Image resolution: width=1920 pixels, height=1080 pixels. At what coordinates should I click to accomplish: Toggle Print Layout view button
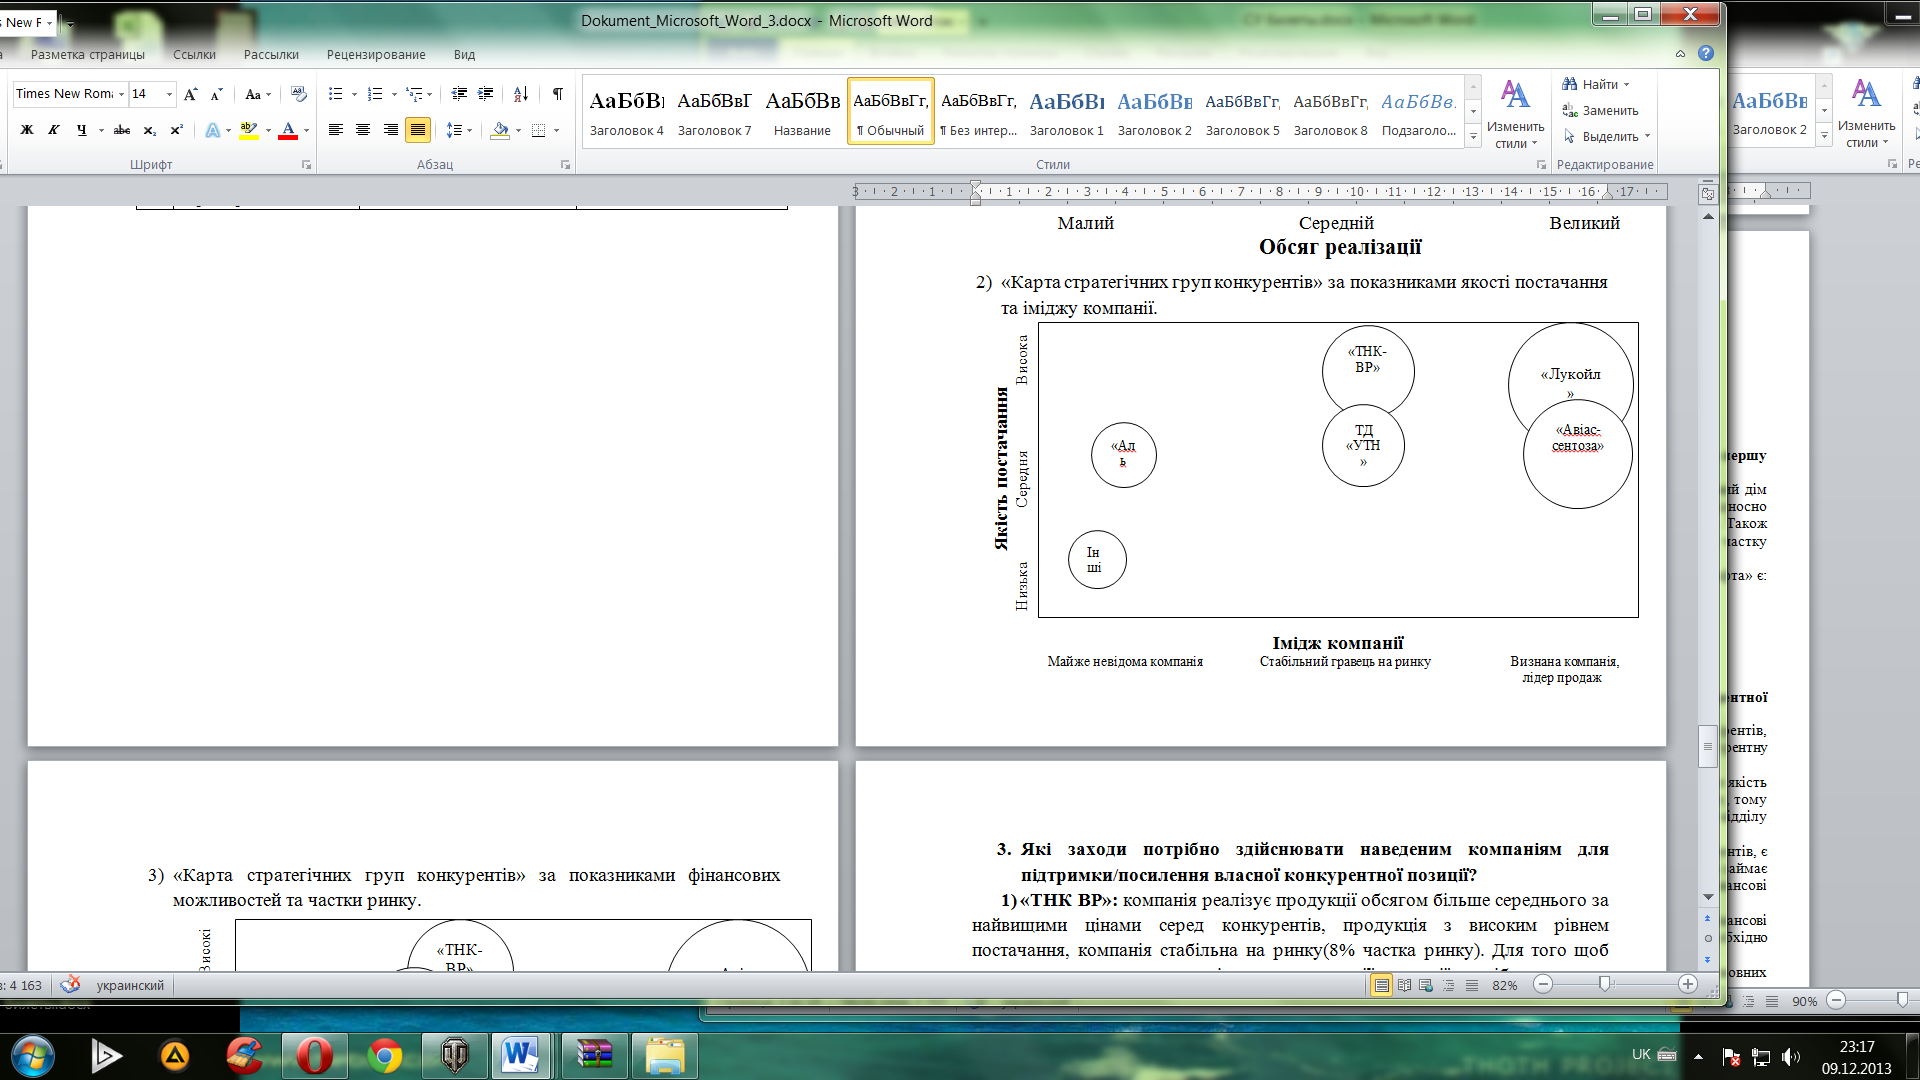[x=1381, y=985]
